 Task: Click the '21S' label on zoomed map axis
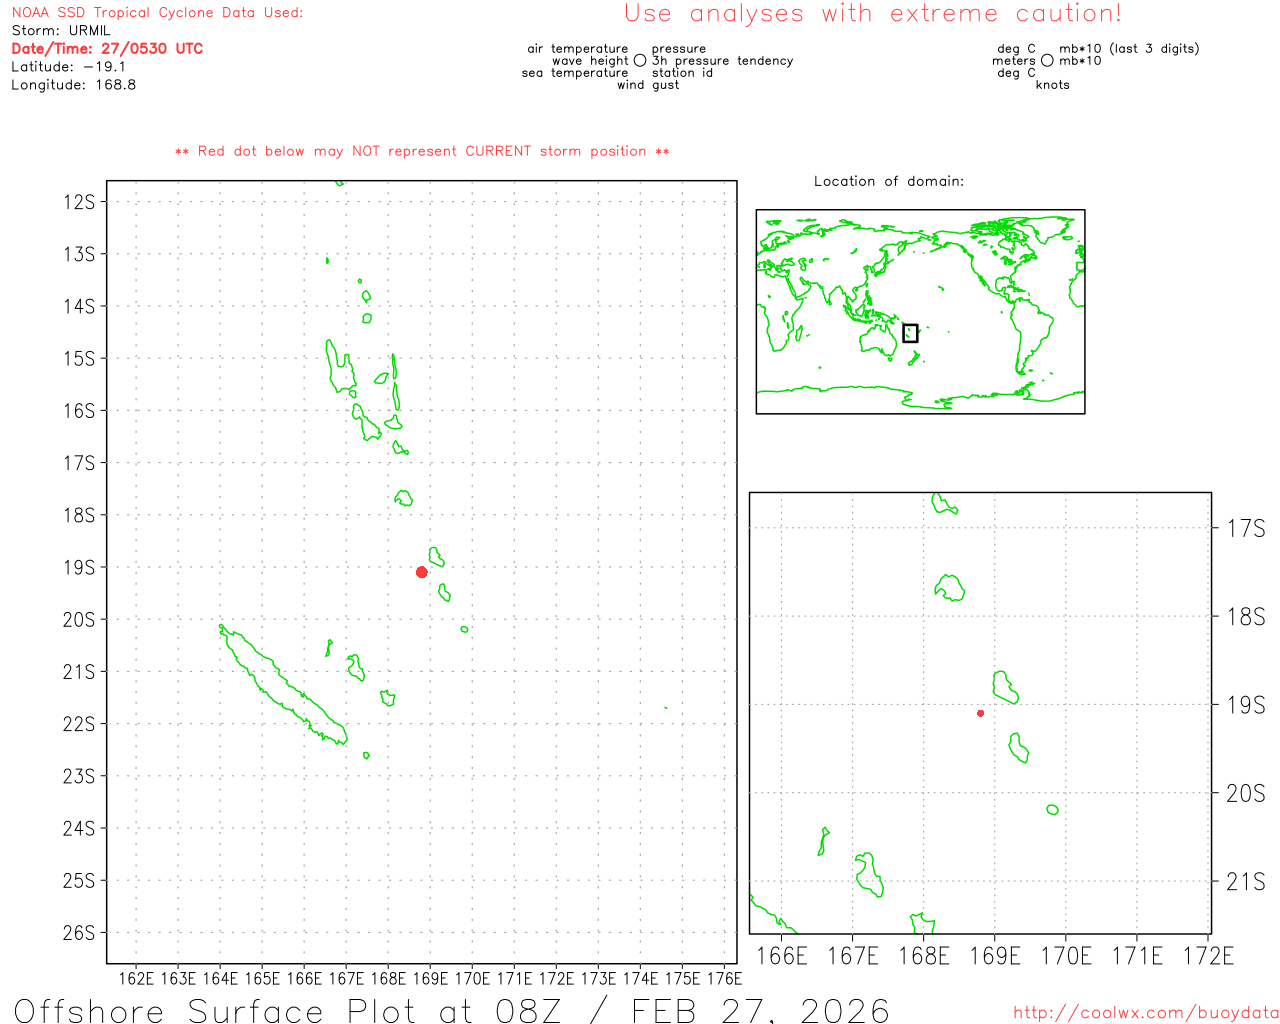1246,882
